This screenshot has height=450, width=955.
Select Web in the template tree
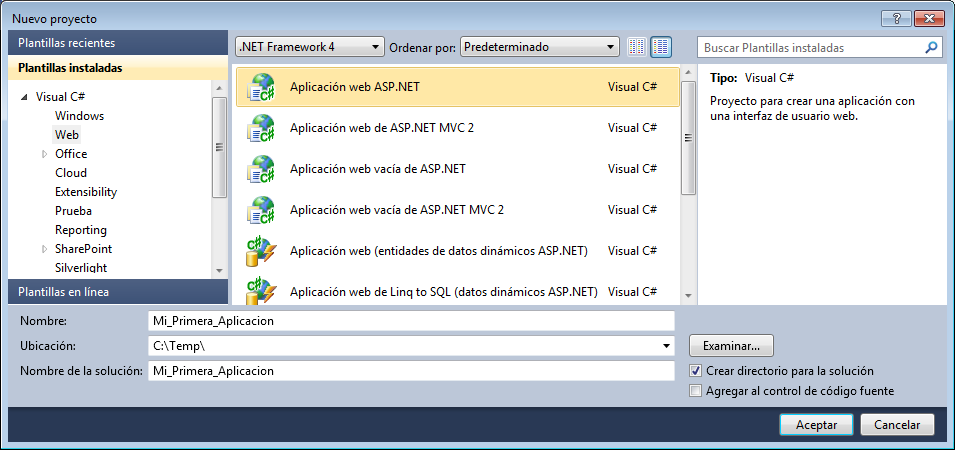coord(67,135)
